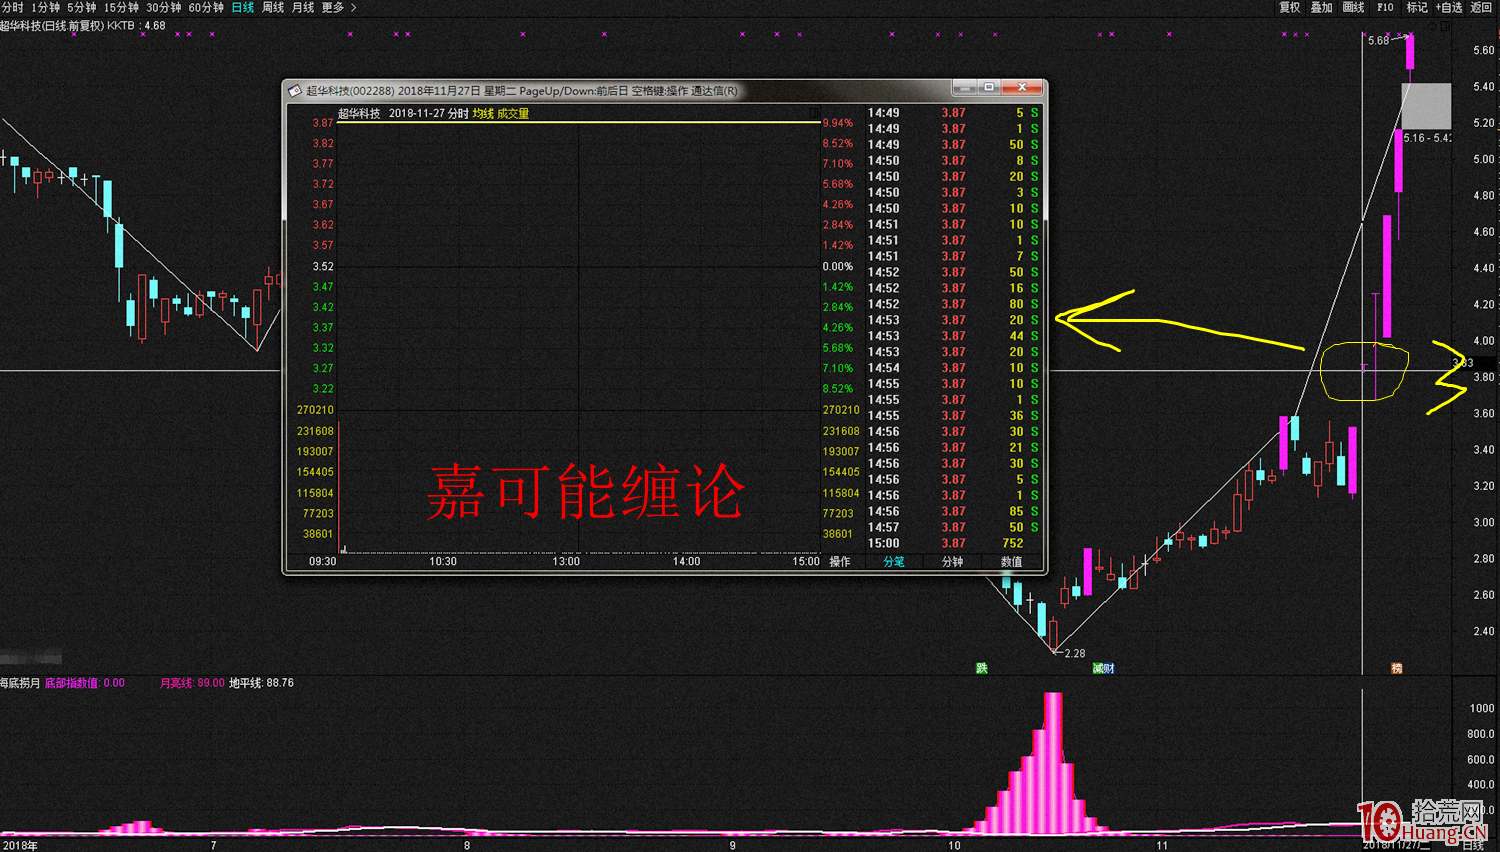Switch popup to 分钟 minute view
1500x852 pixels.
pyautogui.click(x=953, y=562)
